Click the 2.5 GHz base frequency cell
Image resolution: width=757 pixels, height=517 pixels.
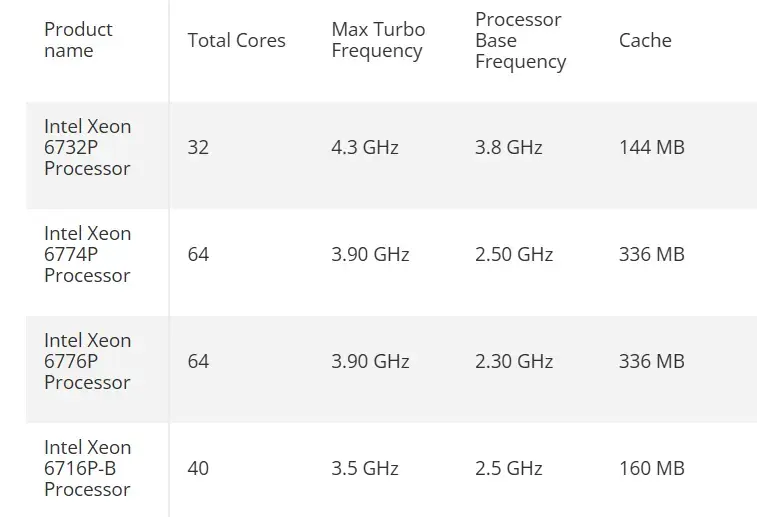click(x=508, y=468)
